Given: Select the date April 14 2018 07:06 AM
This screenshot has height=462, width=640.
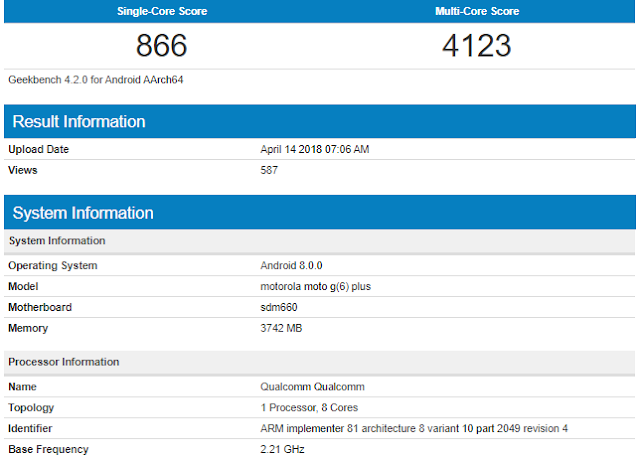Looking at the screenshot, I should 315,149.
